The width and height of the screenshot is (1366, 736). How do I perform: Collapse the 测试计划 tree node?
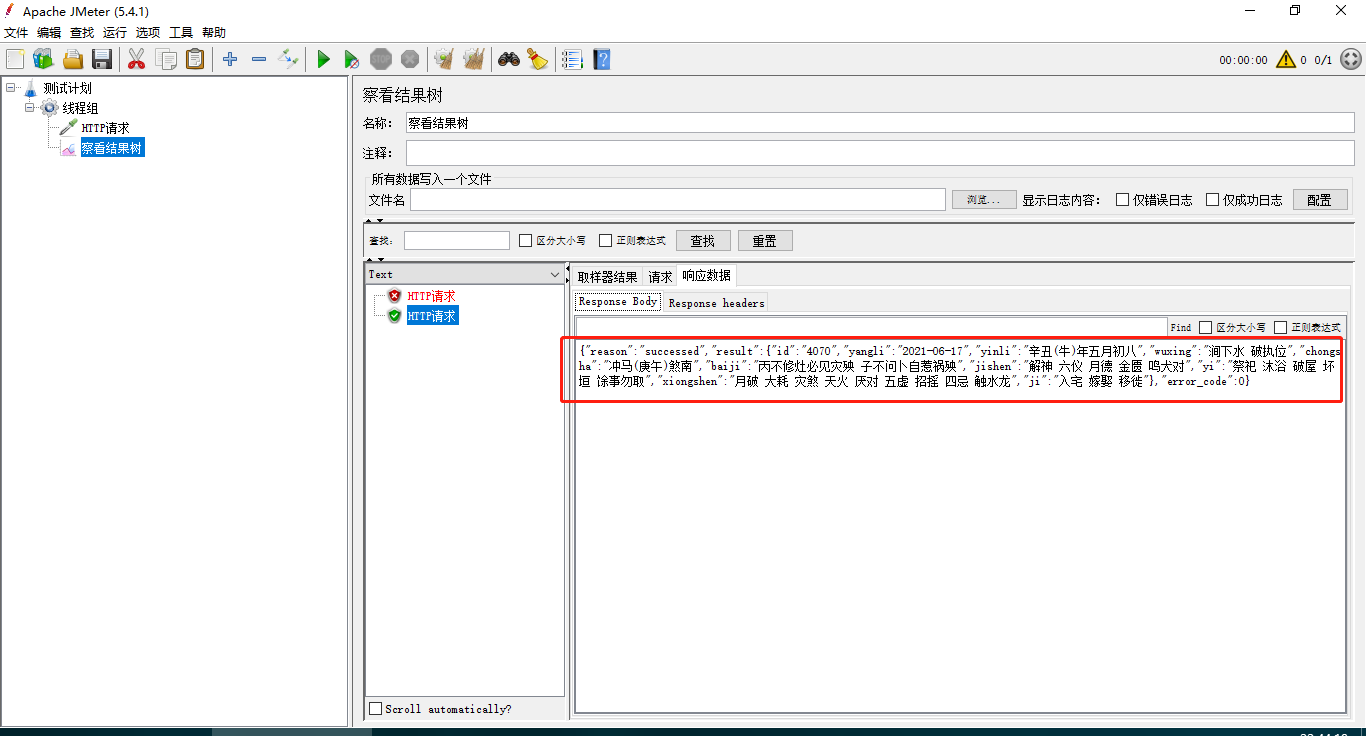pos(10,88)
